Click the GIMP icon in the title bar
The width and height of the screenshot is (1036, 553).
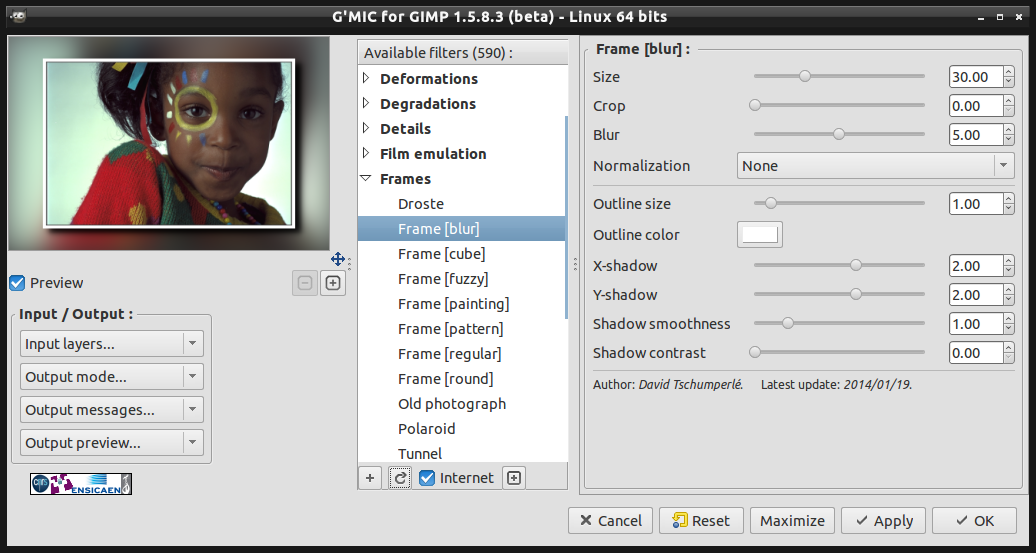pos(18,17)
